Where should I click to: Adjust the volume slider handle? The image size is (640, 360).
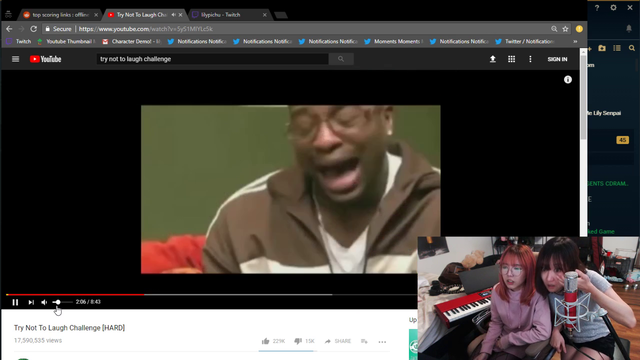tap(58, 302)
